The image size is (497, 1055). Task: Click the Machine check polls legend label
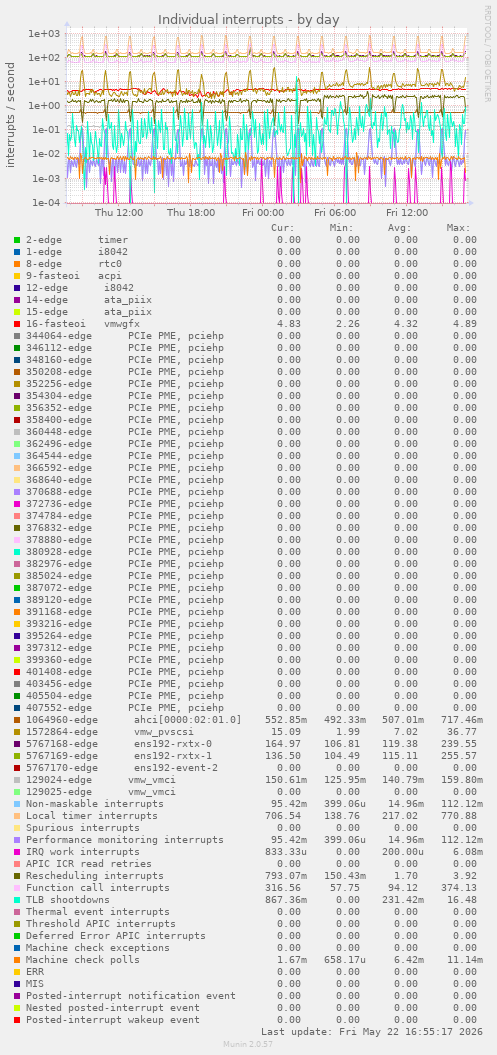[83, 960]
